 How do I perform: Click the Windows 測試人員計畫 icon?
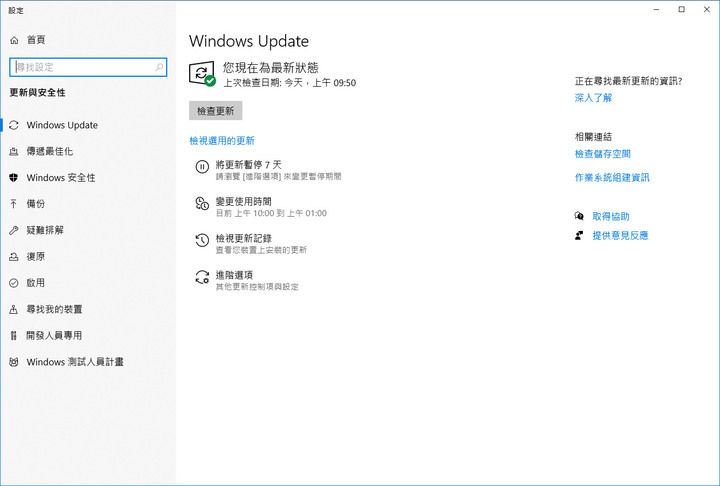point(14,362)
